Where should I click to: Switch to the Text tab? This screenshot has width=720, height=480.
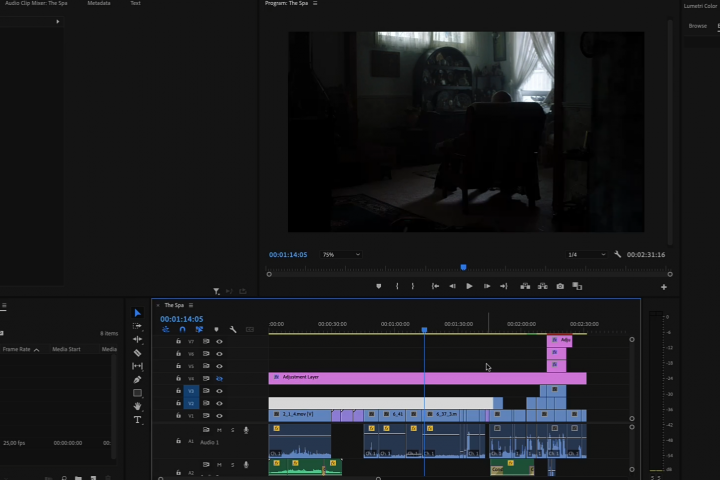pos(135,3)
